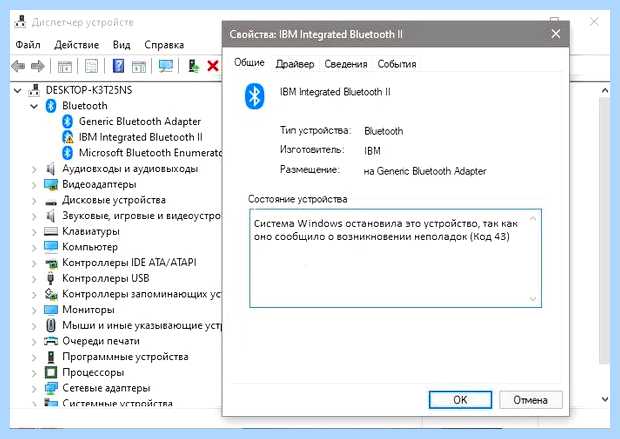Close the IBM Integrated Bluetooth II properties dialog

click(556, 34)
